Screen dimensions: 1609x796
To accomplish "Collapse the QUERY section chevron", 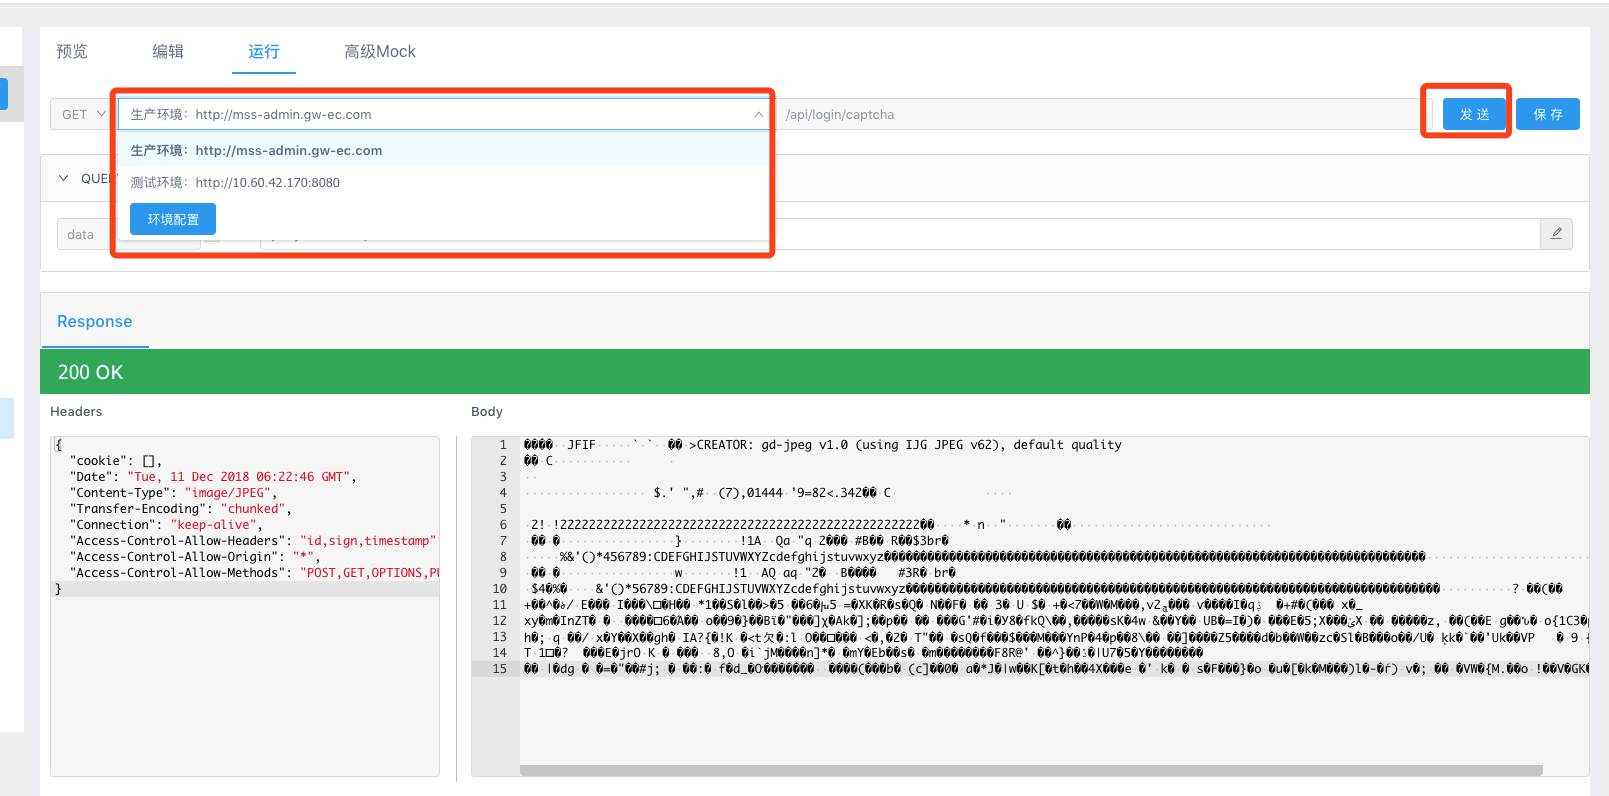I will click(x=63, y=178).
